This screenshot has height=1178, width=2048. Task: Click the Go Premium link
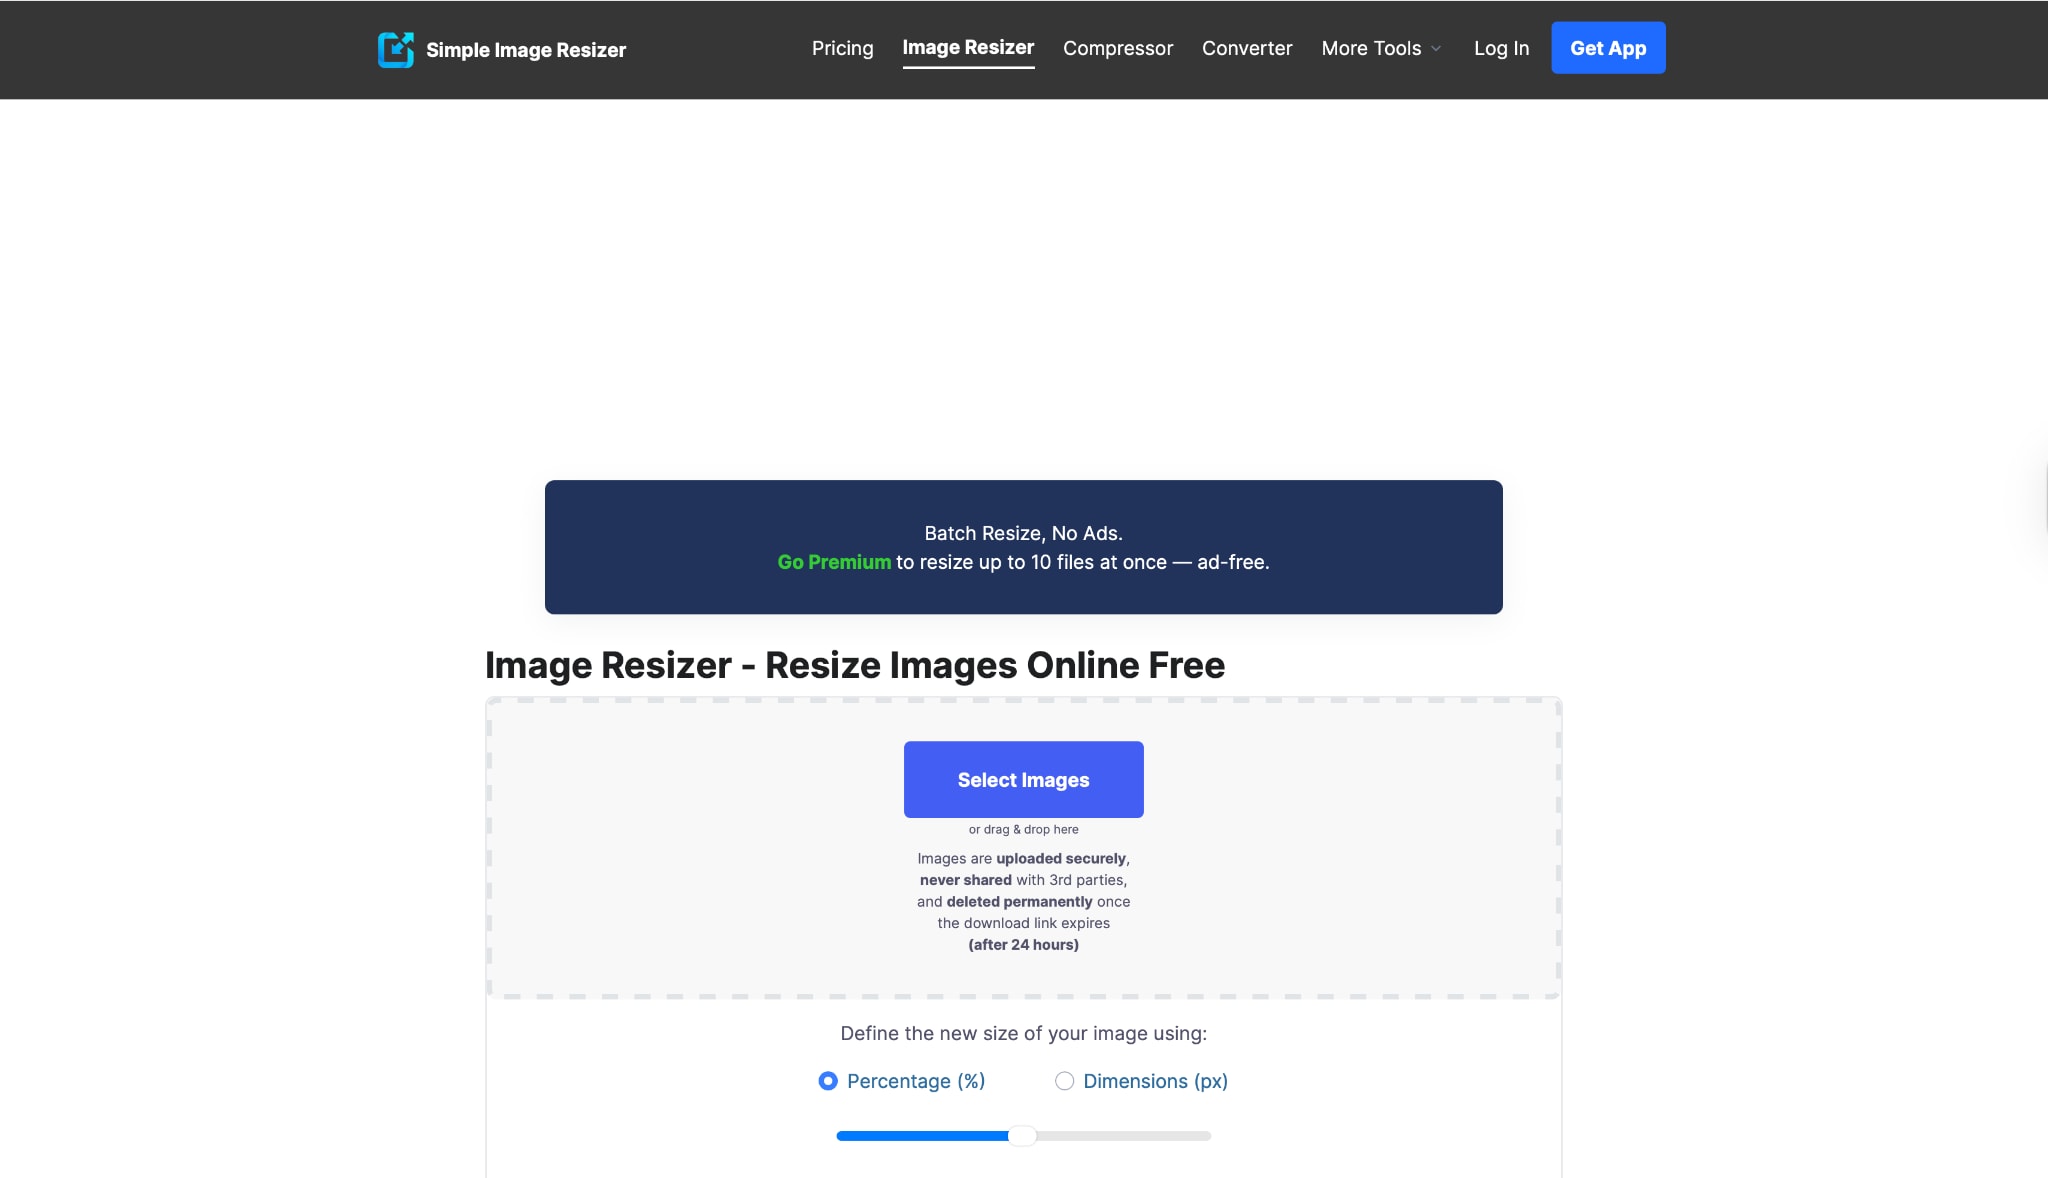click(x=833, y=562)
